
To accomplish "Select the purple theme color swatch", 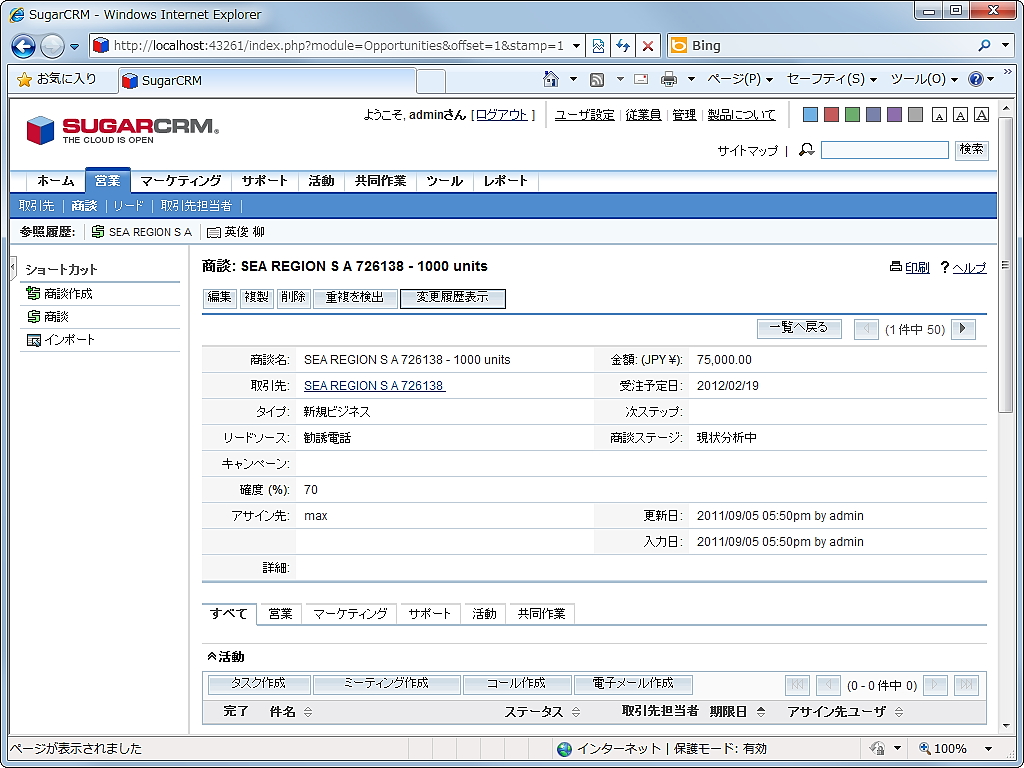I will pyautogui.click(x=894, y=114).
